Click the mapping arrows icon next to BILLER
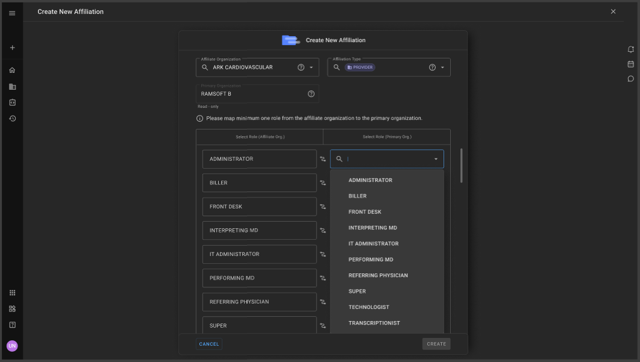Viewport: 640px width, 362px height. [x=323, y=183]
